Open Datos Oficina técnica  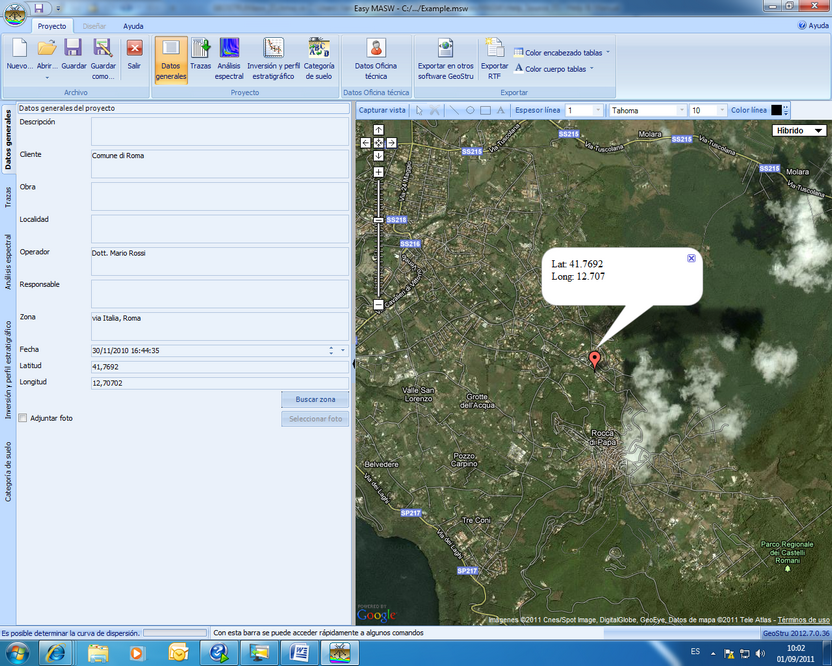click(x=376, y=59)
